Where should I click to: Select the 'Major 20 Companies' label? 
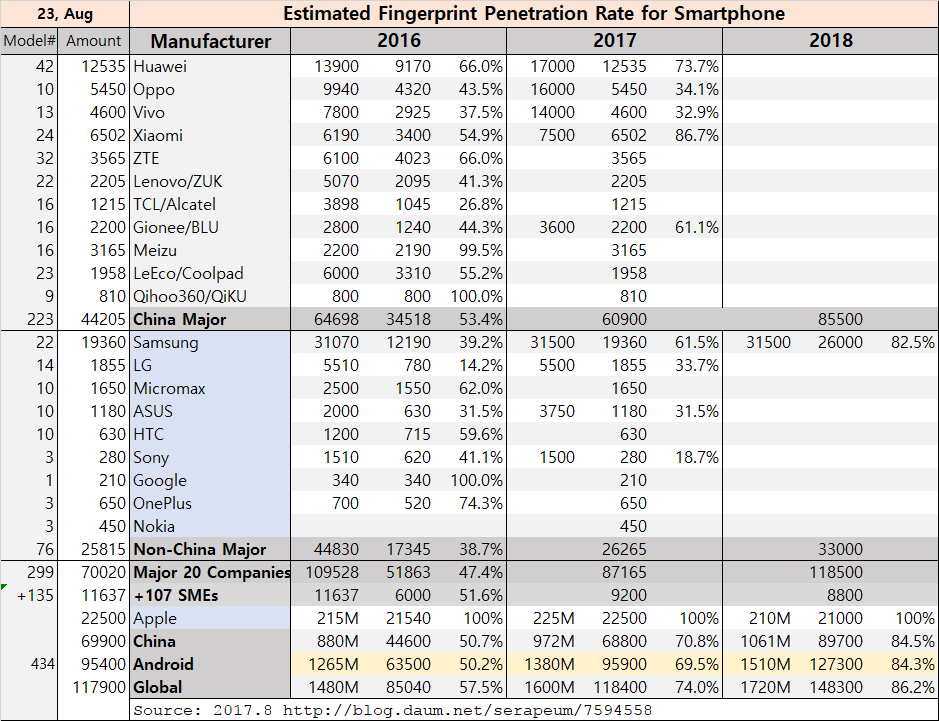(210, 572)
